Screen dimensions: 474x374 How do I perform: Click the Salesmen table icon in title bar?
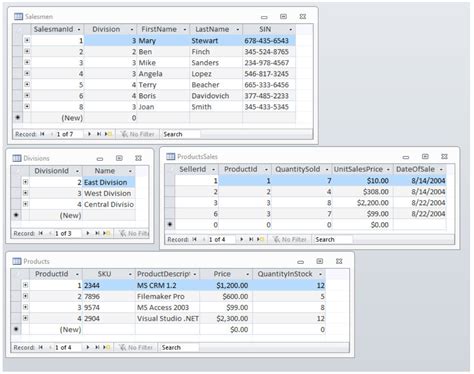pos(18,16)
